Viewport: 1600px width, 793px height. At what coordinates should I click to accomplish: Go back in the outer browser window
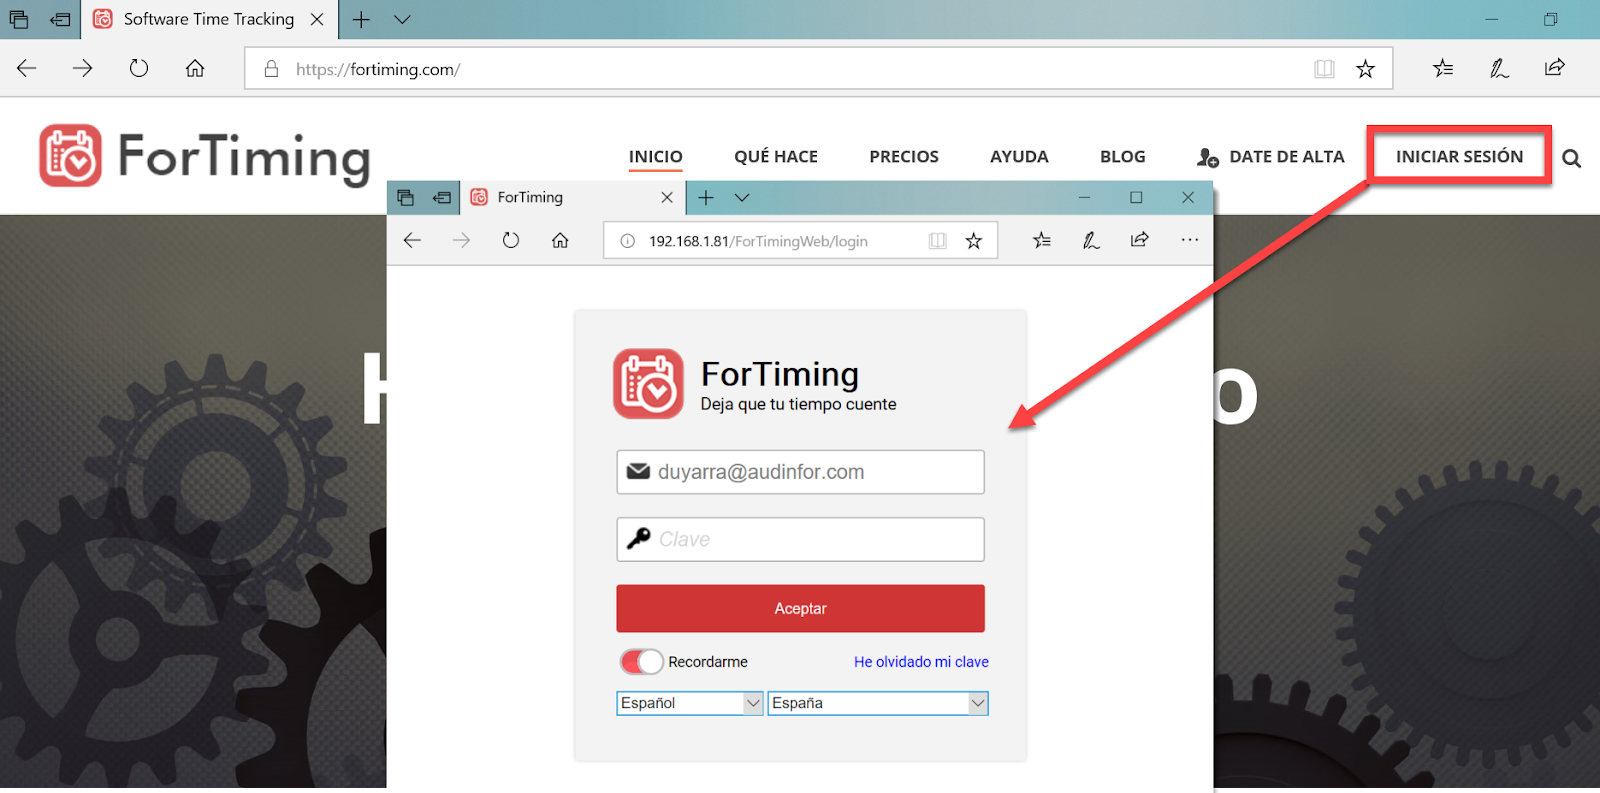(27, 68)
